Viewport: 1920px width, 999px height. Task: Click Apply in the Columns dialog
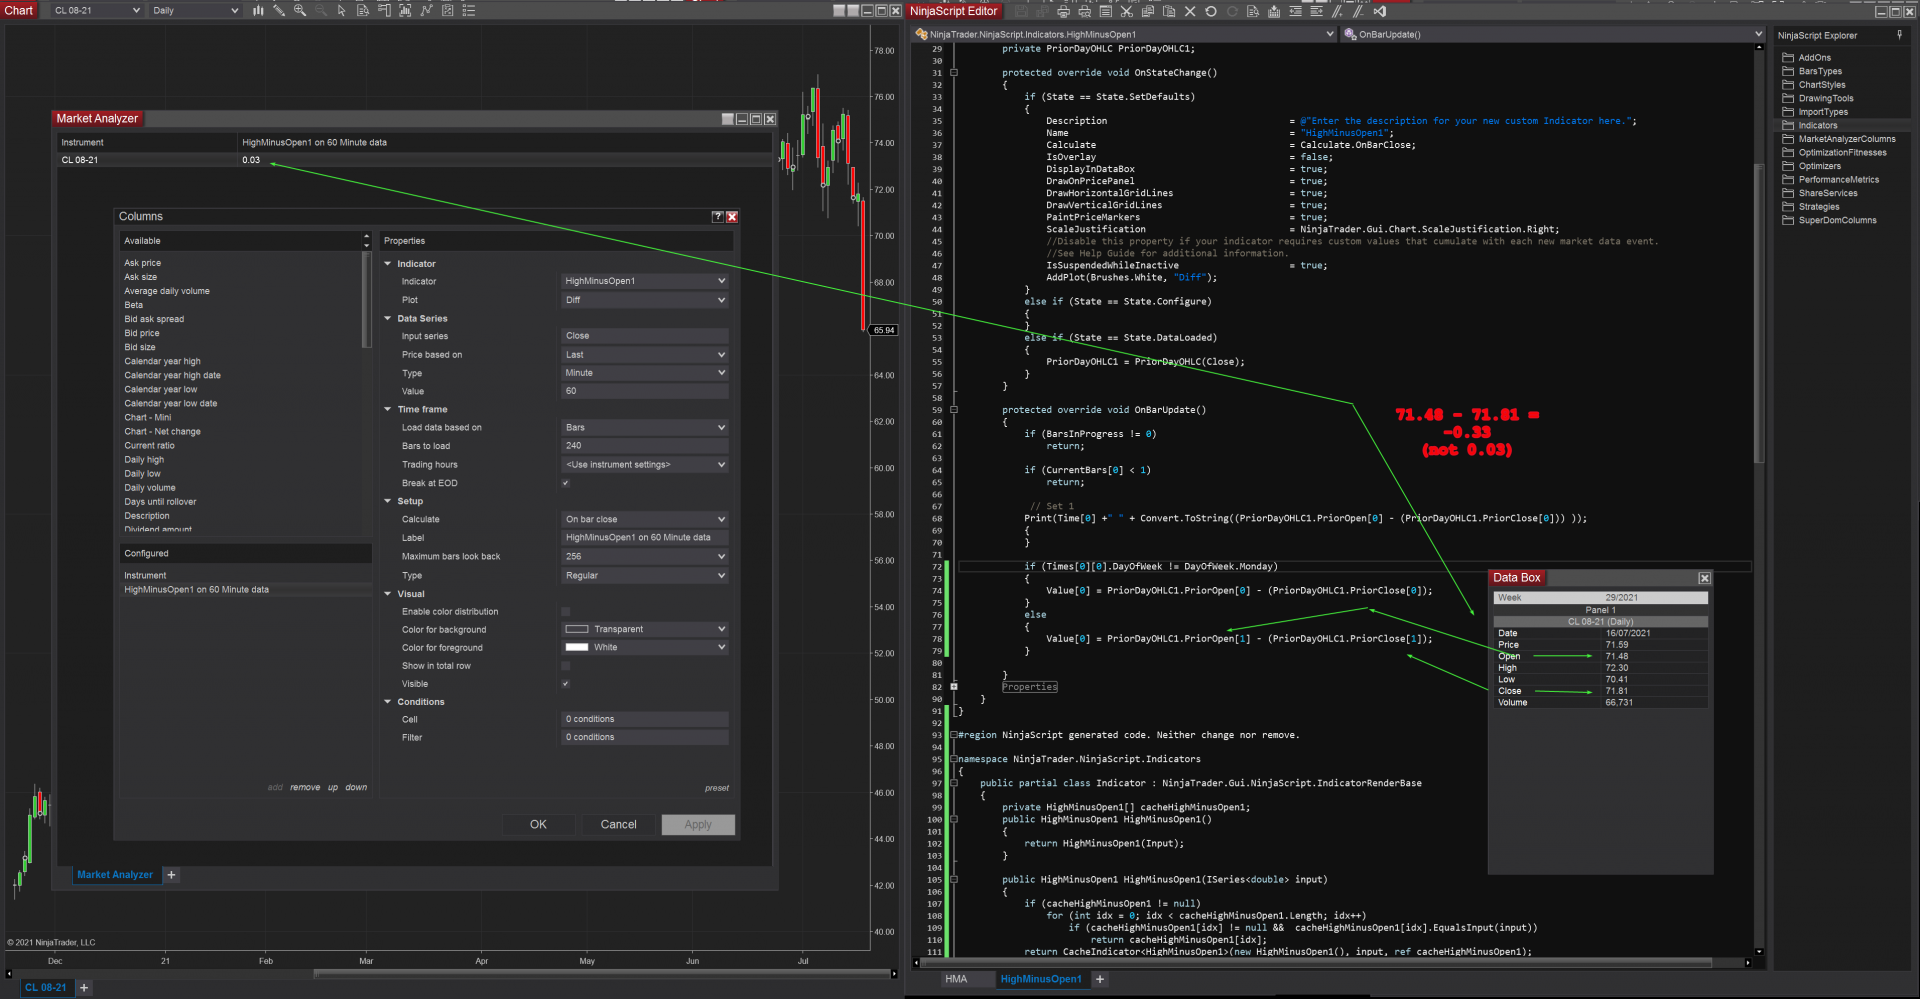[x=698, y=825]
